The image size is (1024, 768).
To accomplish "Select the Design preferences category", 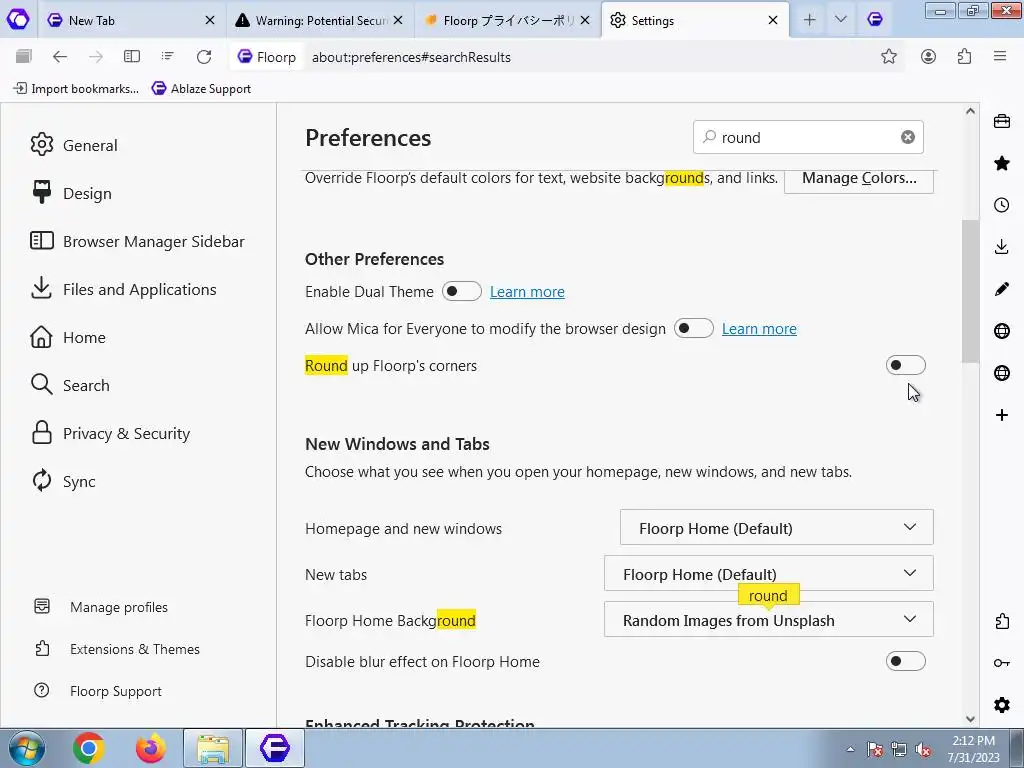I will pos(71,193).
